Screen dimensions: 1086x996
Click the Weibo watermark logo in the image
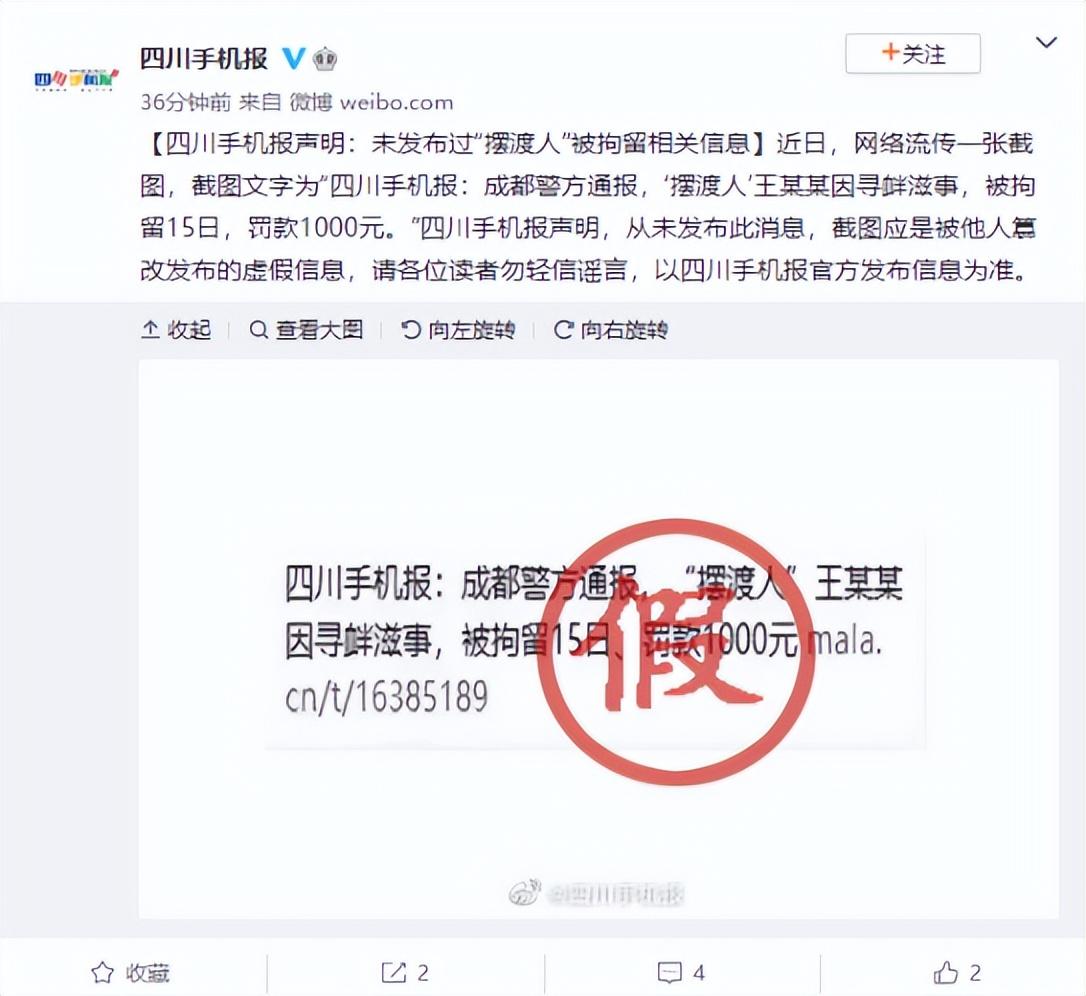[524, 893]
